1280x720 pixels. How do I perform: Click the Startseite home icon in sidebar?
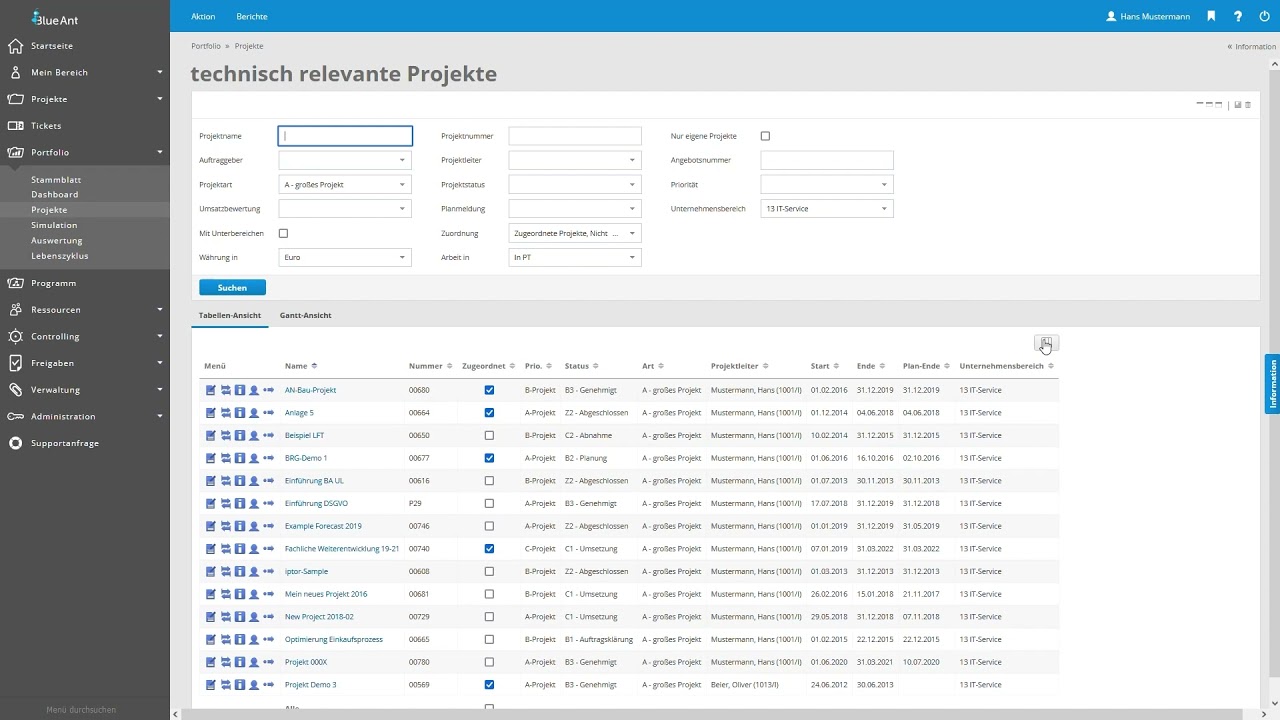(15, 46)
